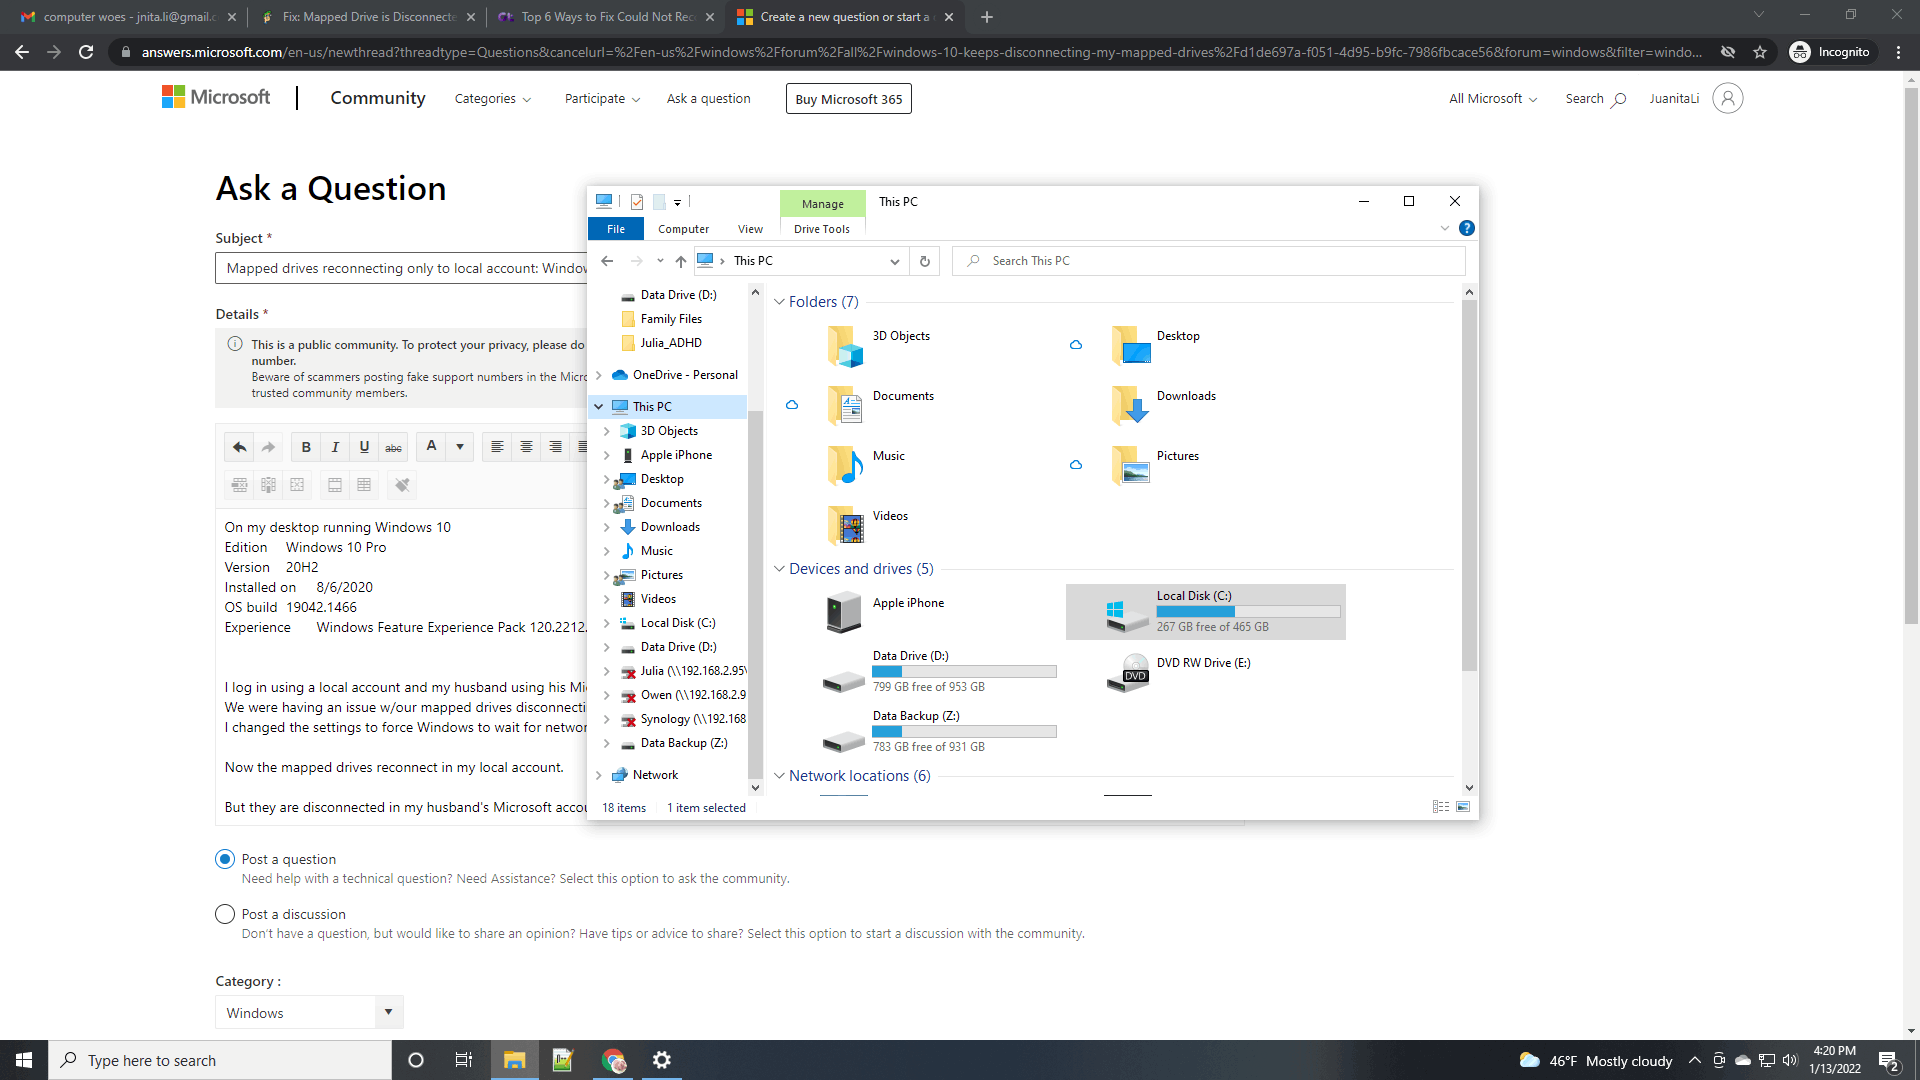Select Local Disk (C:) usage bar
1920x1080 pixels.
point(1248,611)
